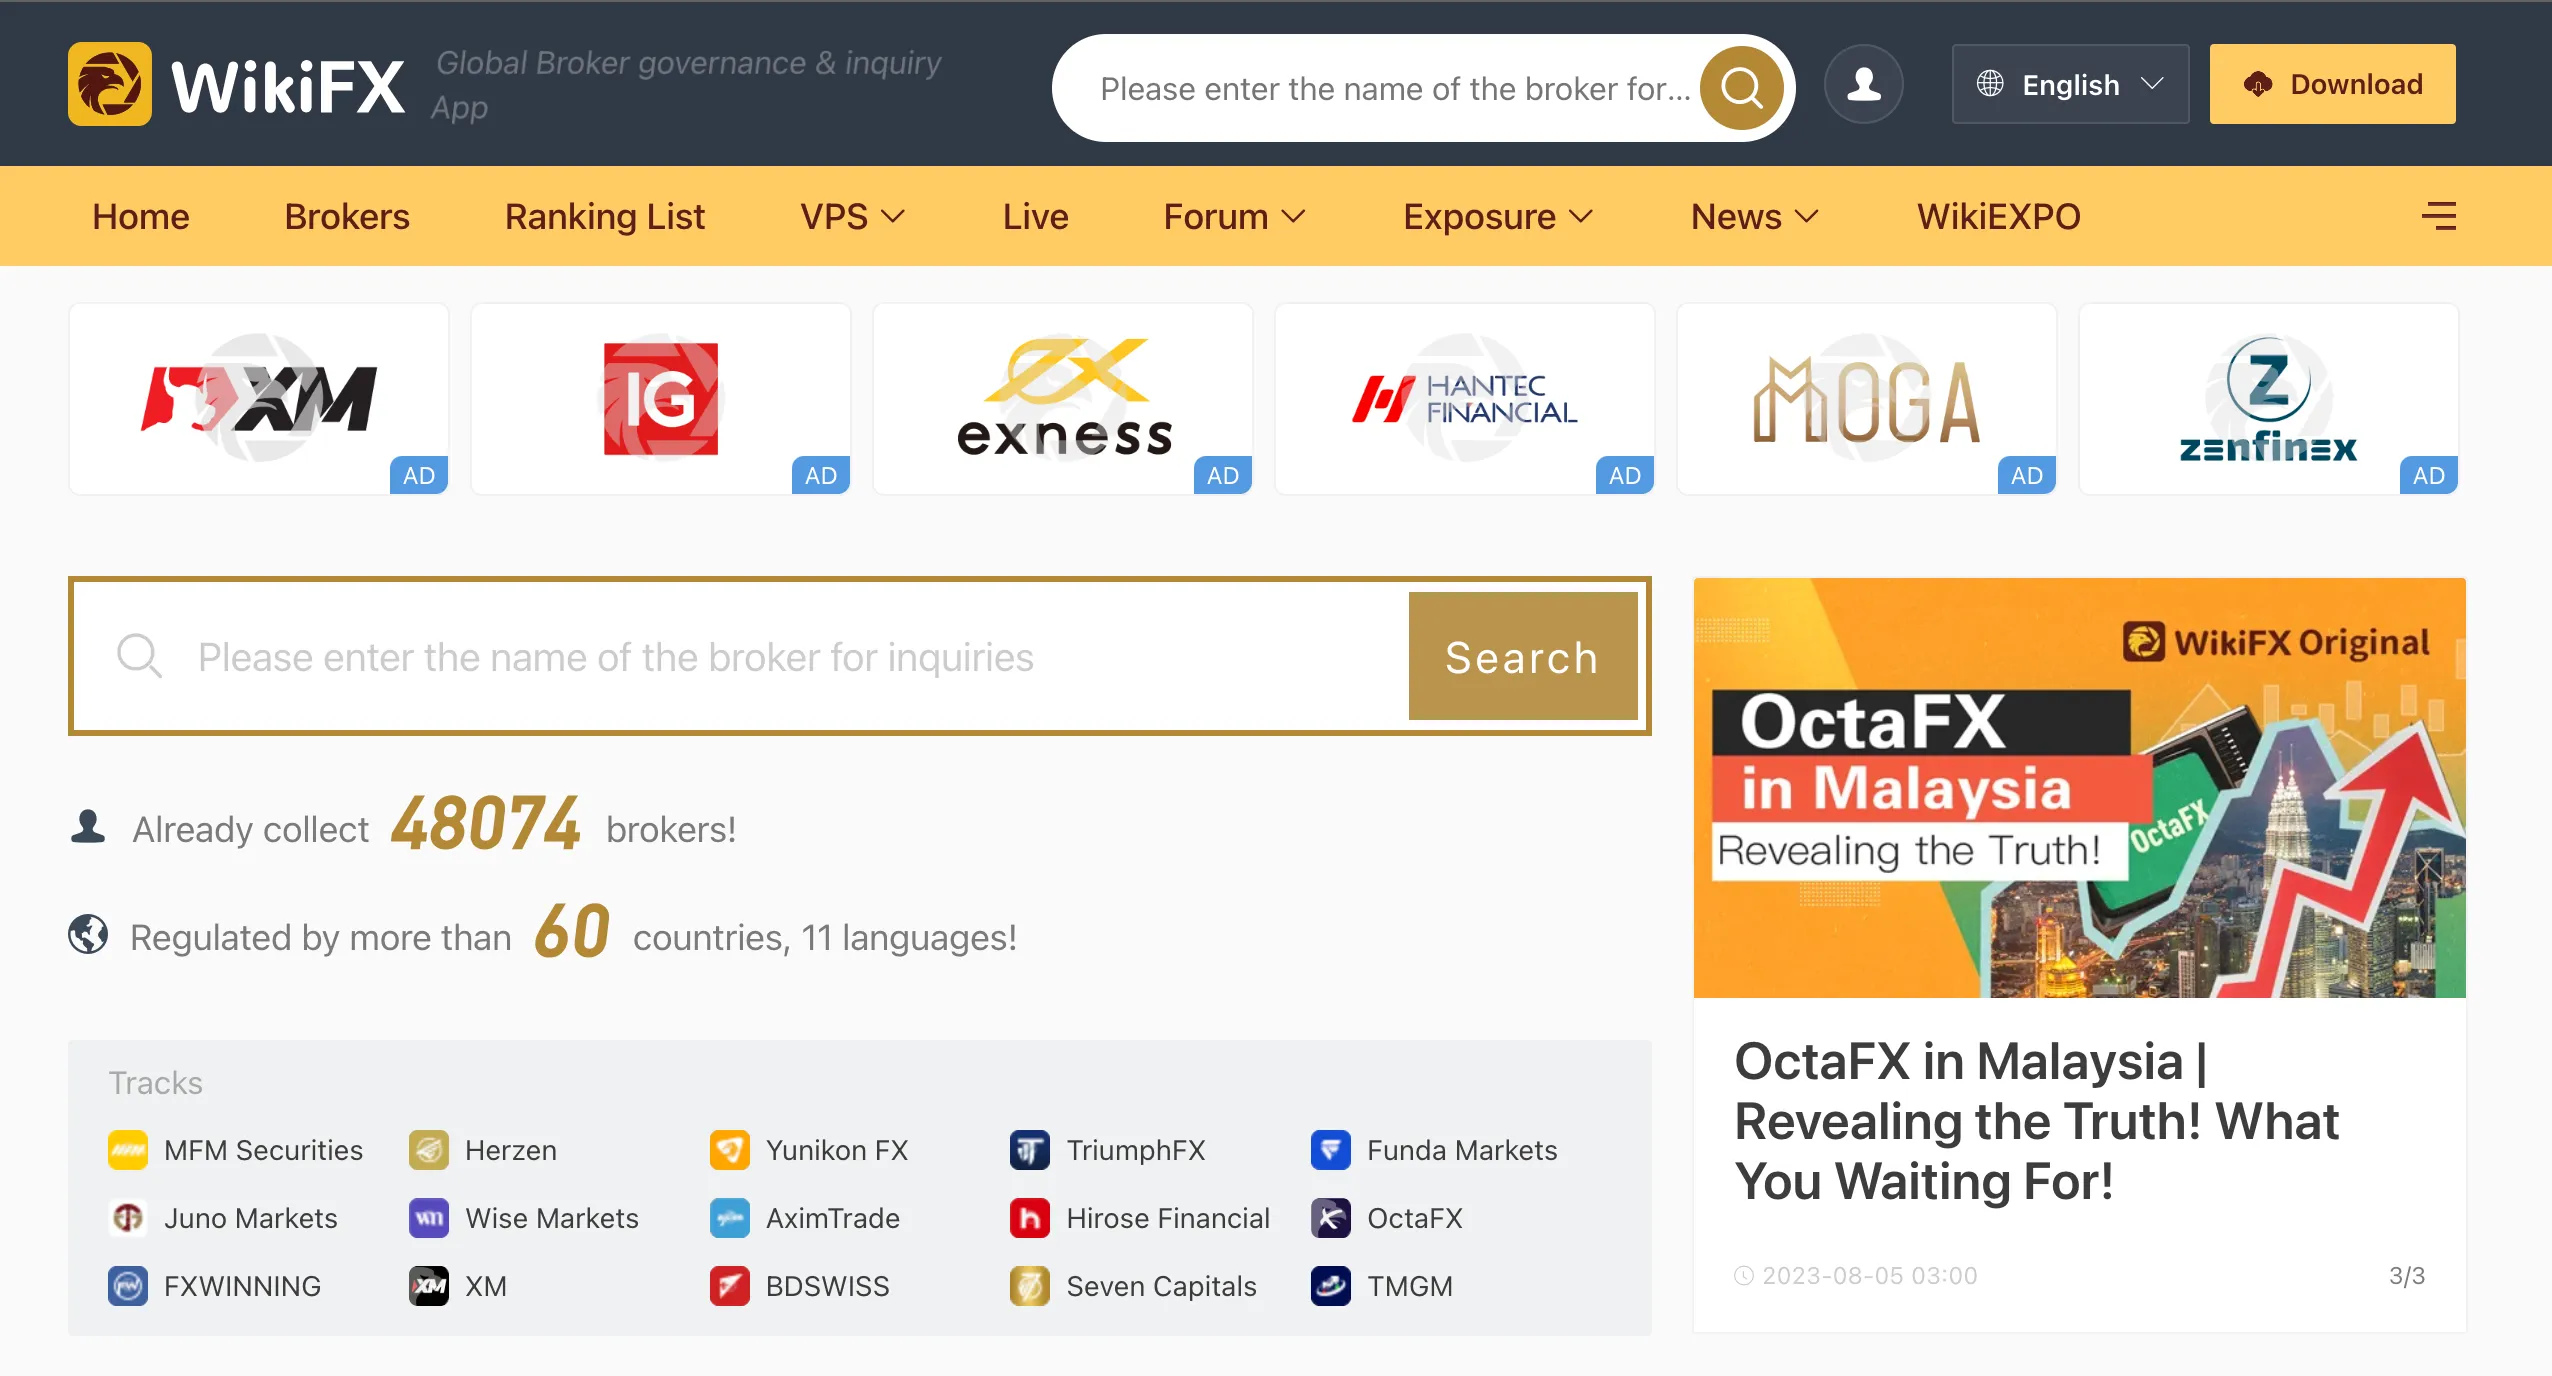Navigate to WikiEXPO
Image resolution: width=2552 pixels, height=1376 pixels.
(x=1999, y=216)
